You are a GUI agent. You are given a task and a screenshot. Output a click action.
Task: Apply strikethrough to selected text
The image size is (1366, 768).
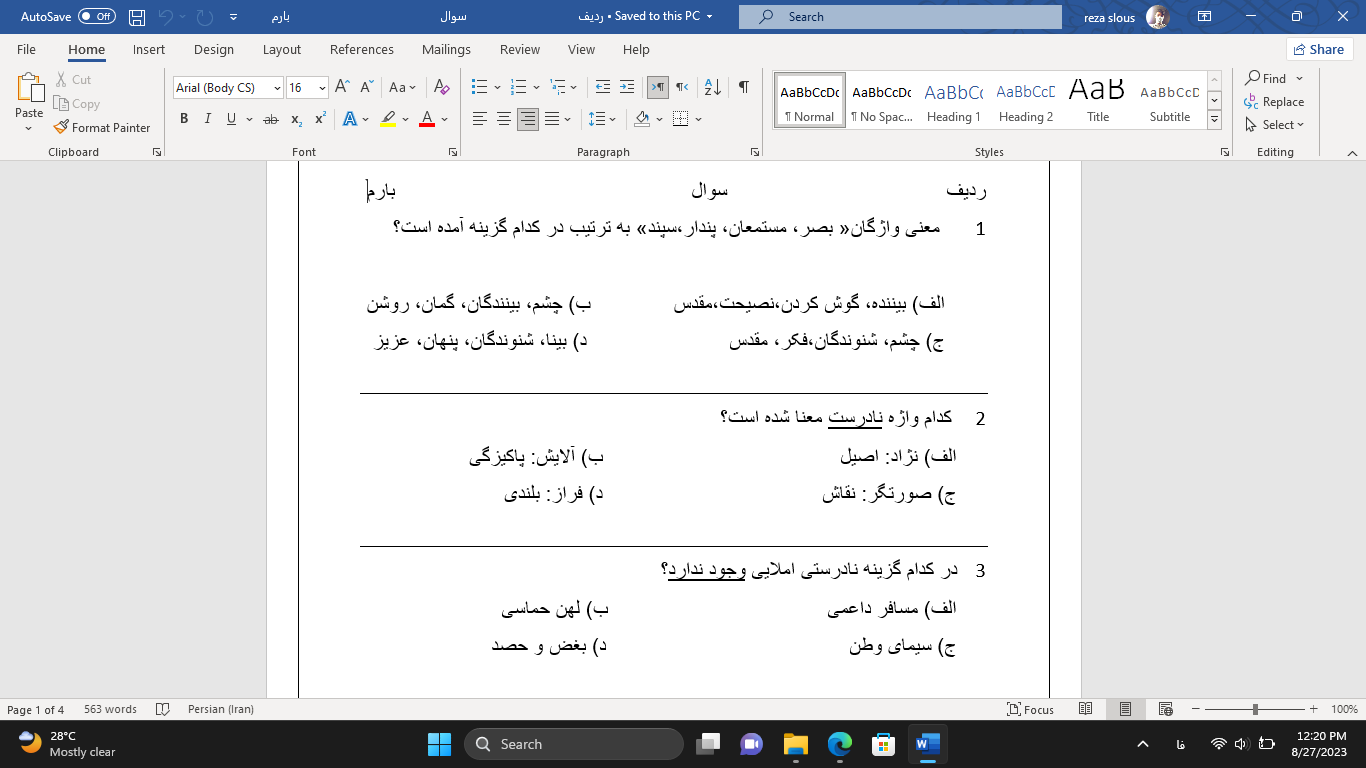270,118
